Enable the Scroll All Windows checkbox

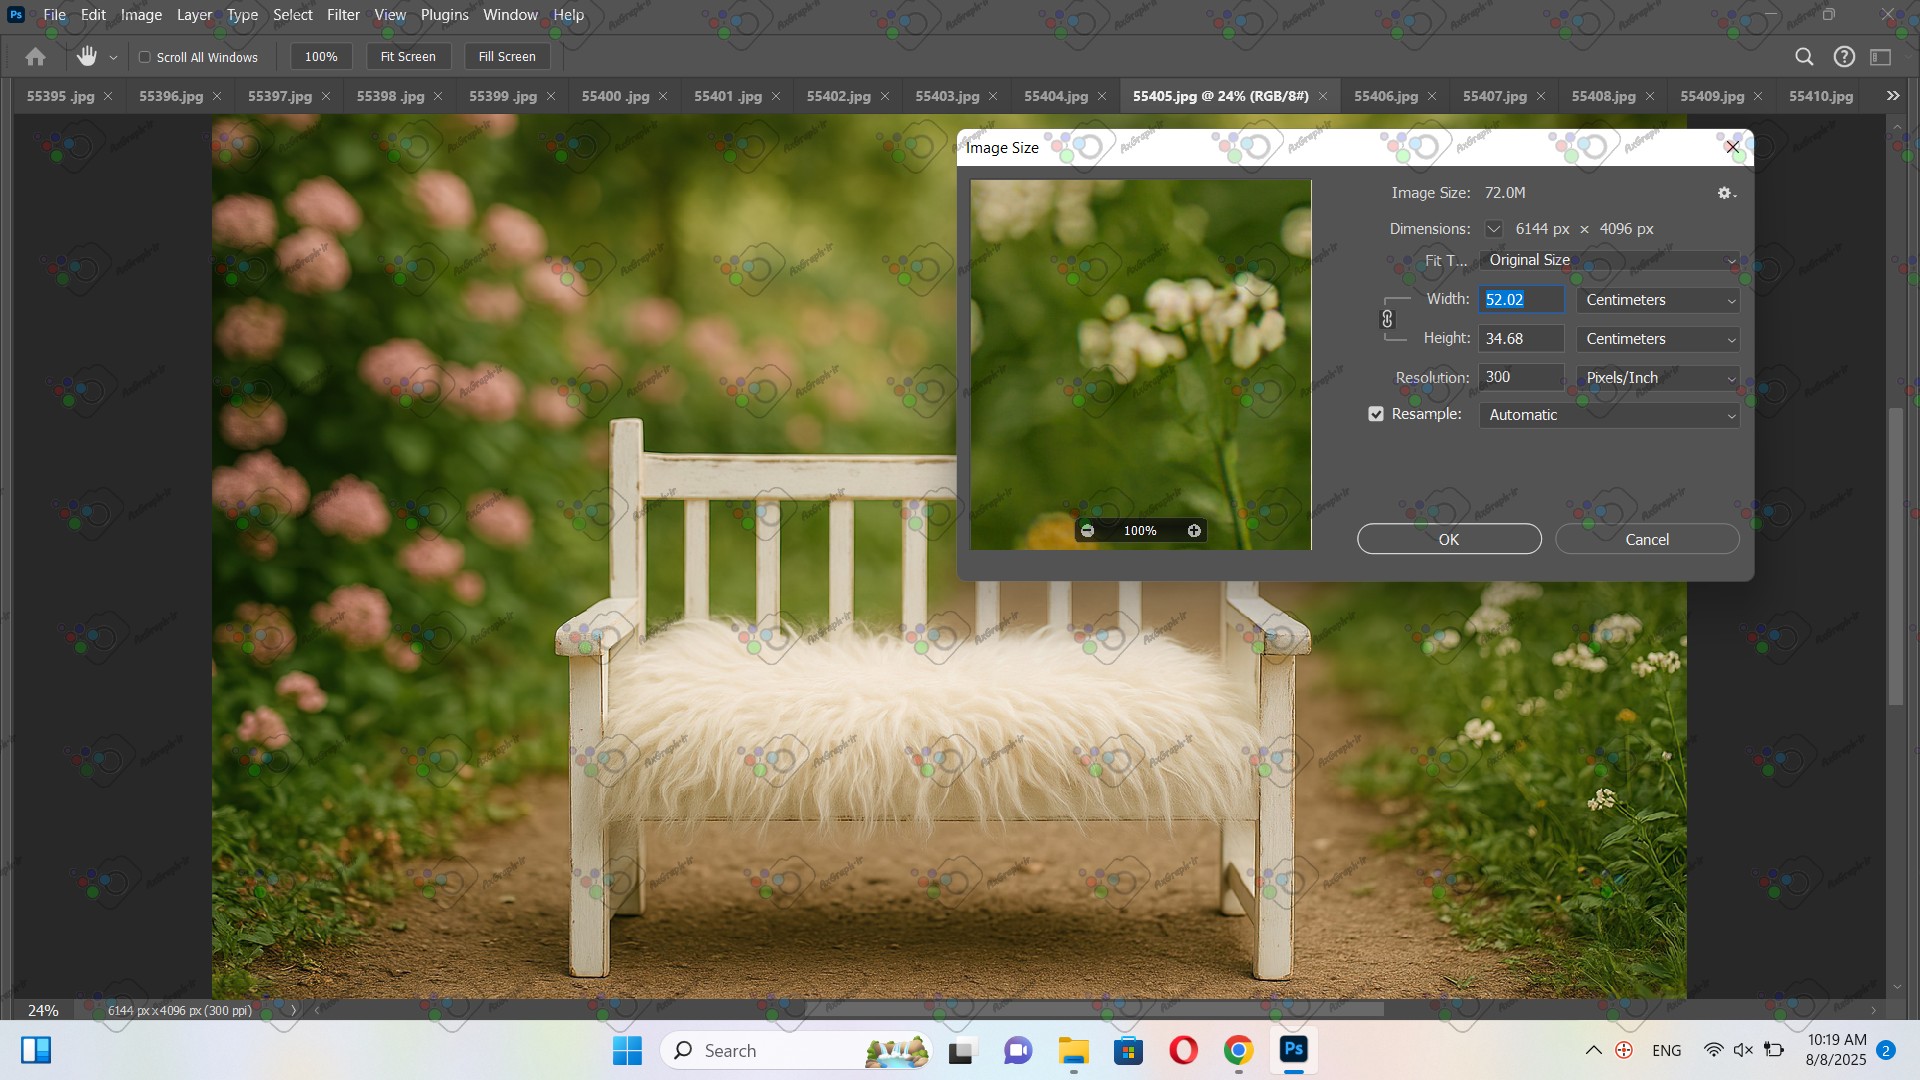[145, 57]
